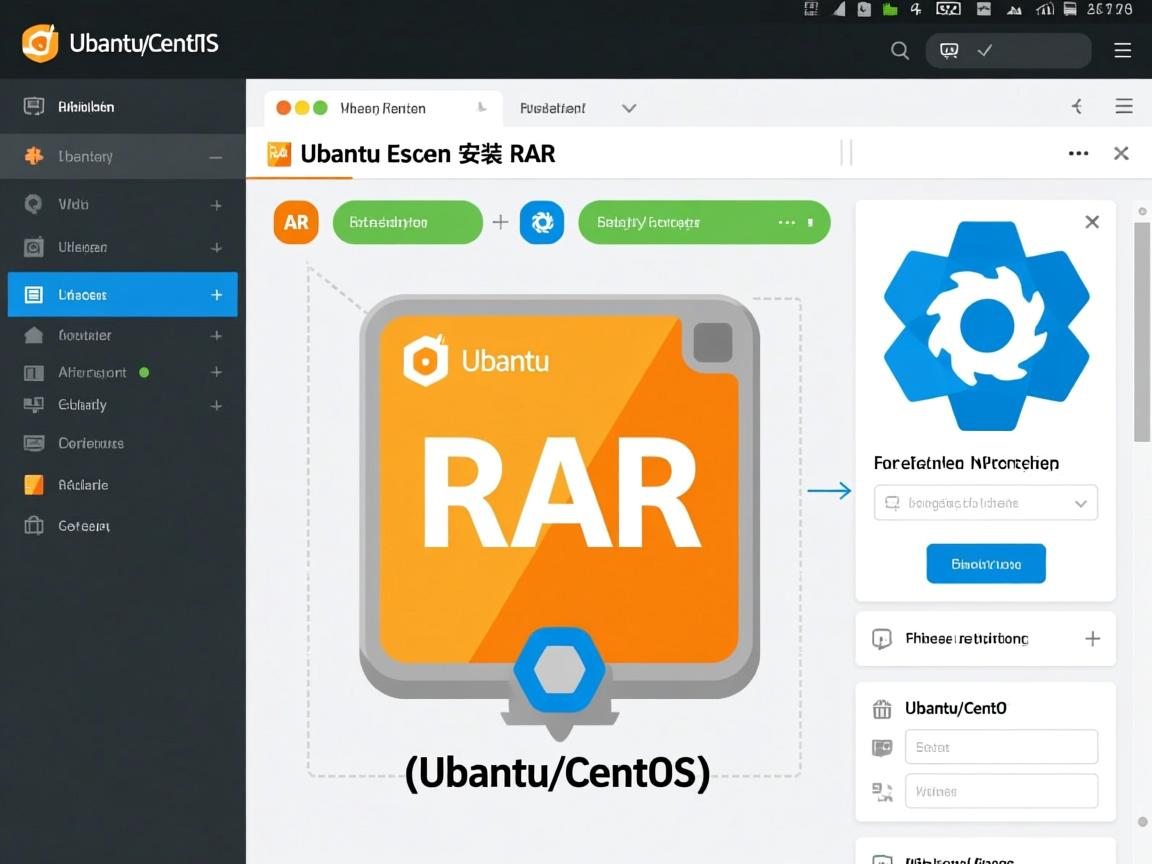The width and height of the screenshot is (1152, 864).
Task: Click the Ubuntu/CentOS logo in the top-left corner
Action: [x=42, y=43]
